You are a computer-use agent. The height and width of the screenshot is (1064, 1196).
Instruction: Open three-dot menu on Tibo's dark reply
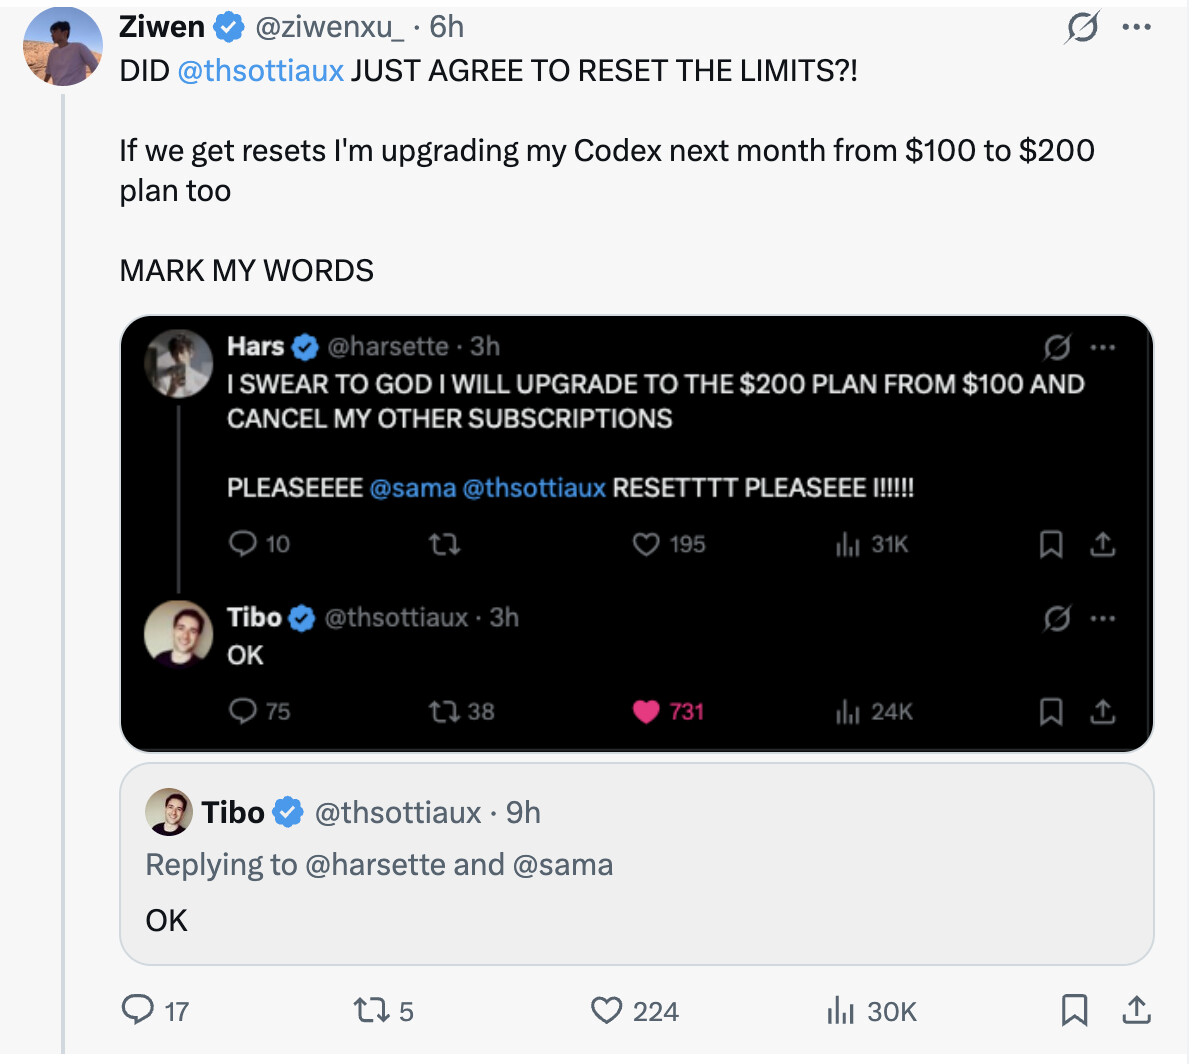click(x=1103, y=618)
